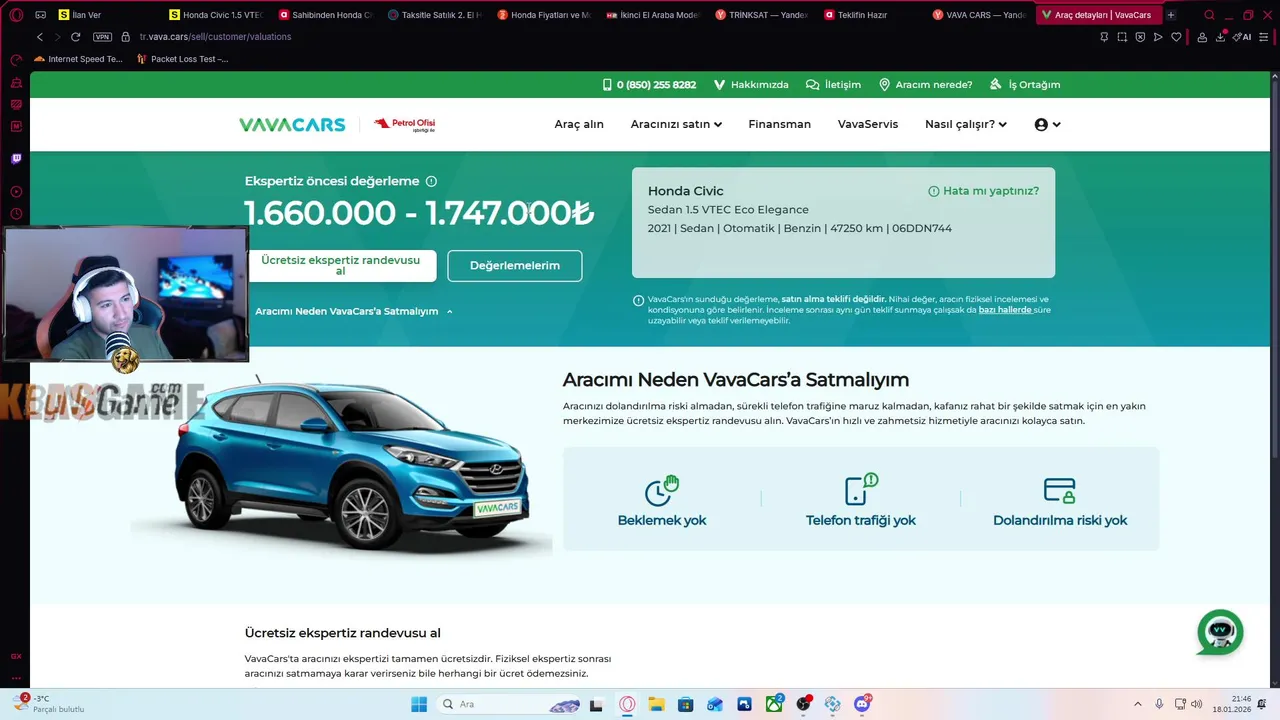The image size is (1280, 720).
Task: Open Hakkımızda link in green bar
Action: (751, 85)
